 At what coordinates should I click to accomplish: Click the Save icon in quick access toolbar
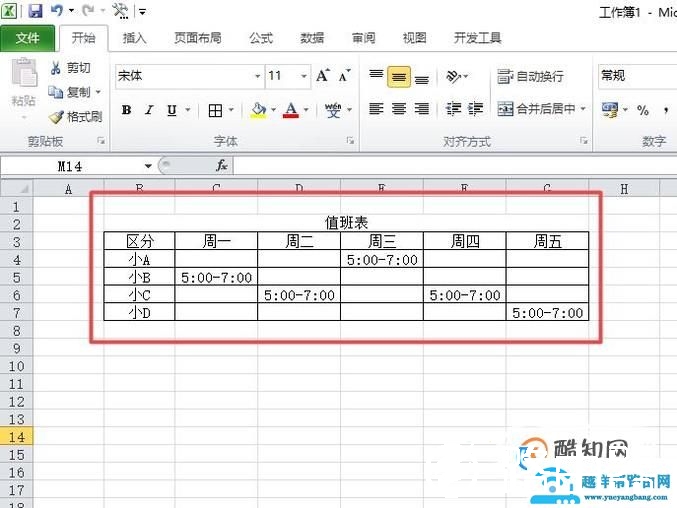tap(35, 10)
